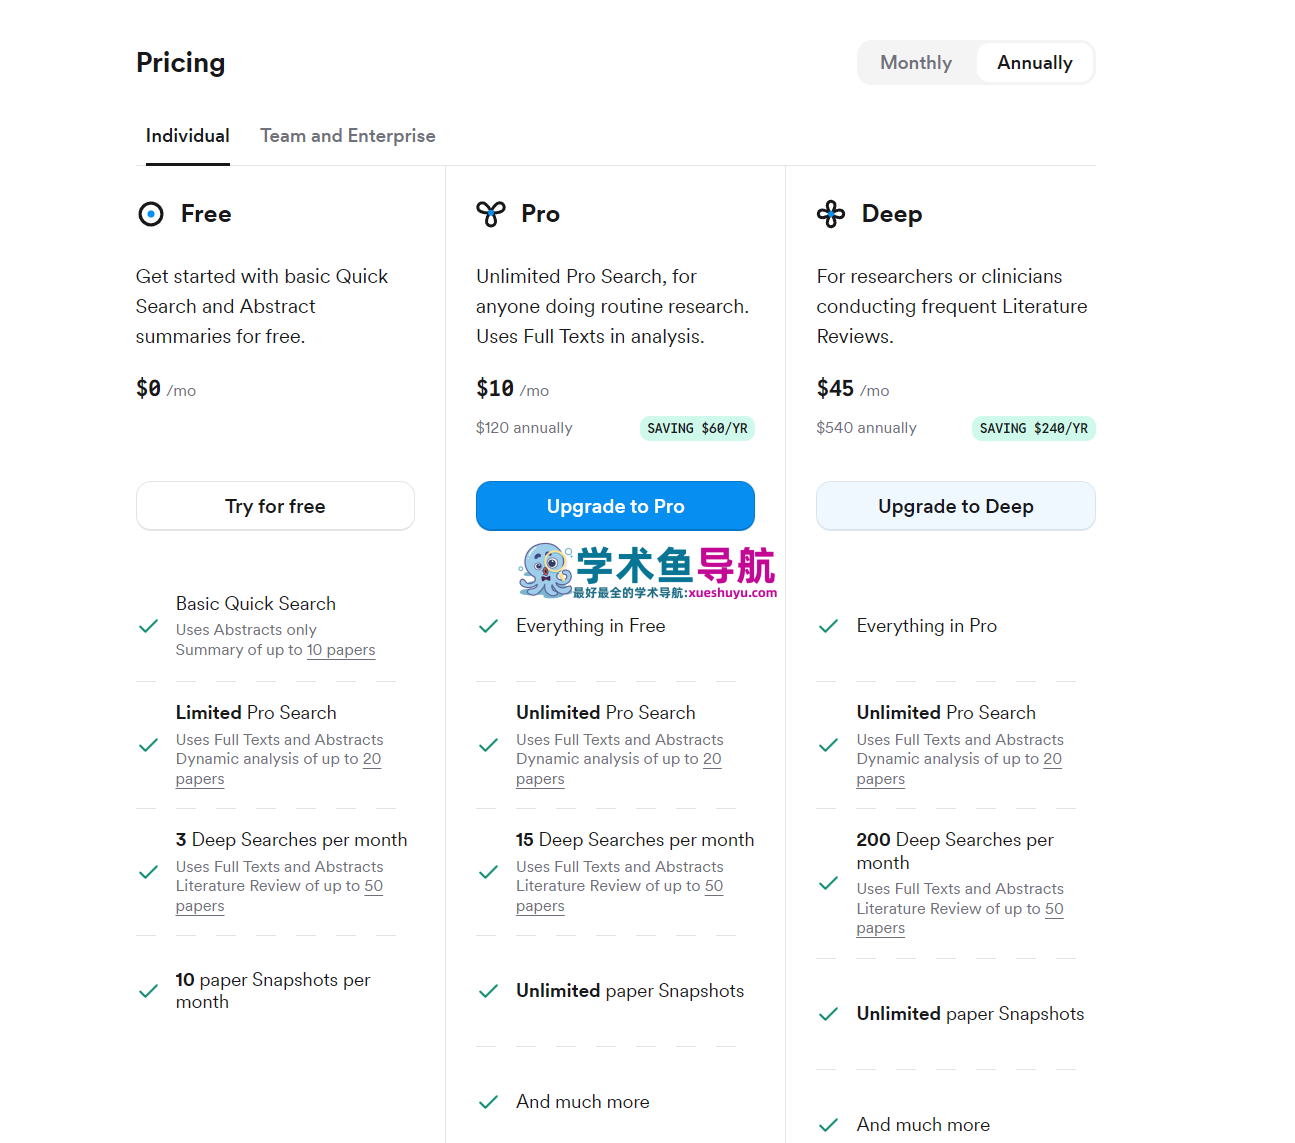The width and height of the screenshot is (1295, 1143).
Task: Switch billing to Monthly
Action: pyautogui.click(x=916, y=63)
